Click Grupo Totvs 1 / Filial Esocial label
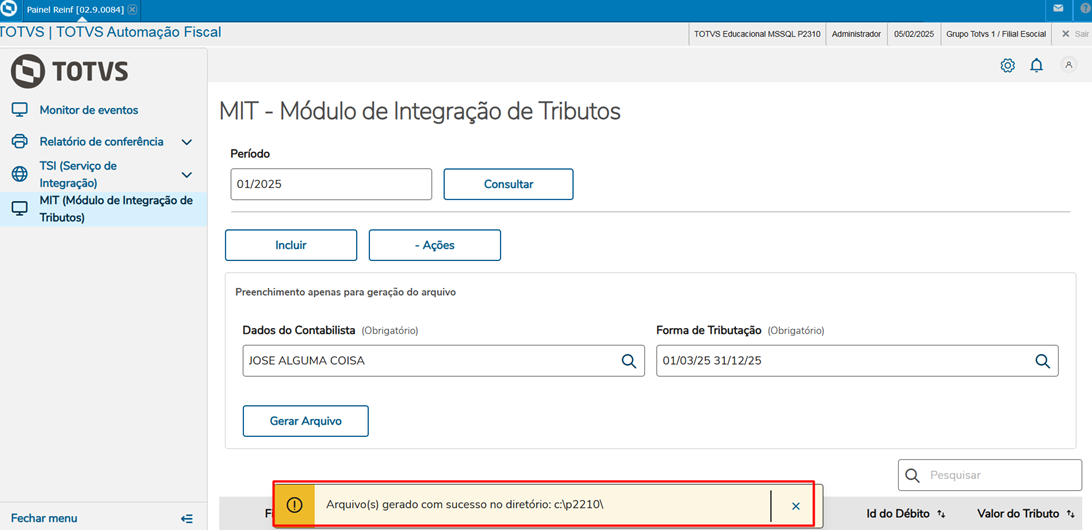This screenshot has height=530, width=1092. pos(996,33)
